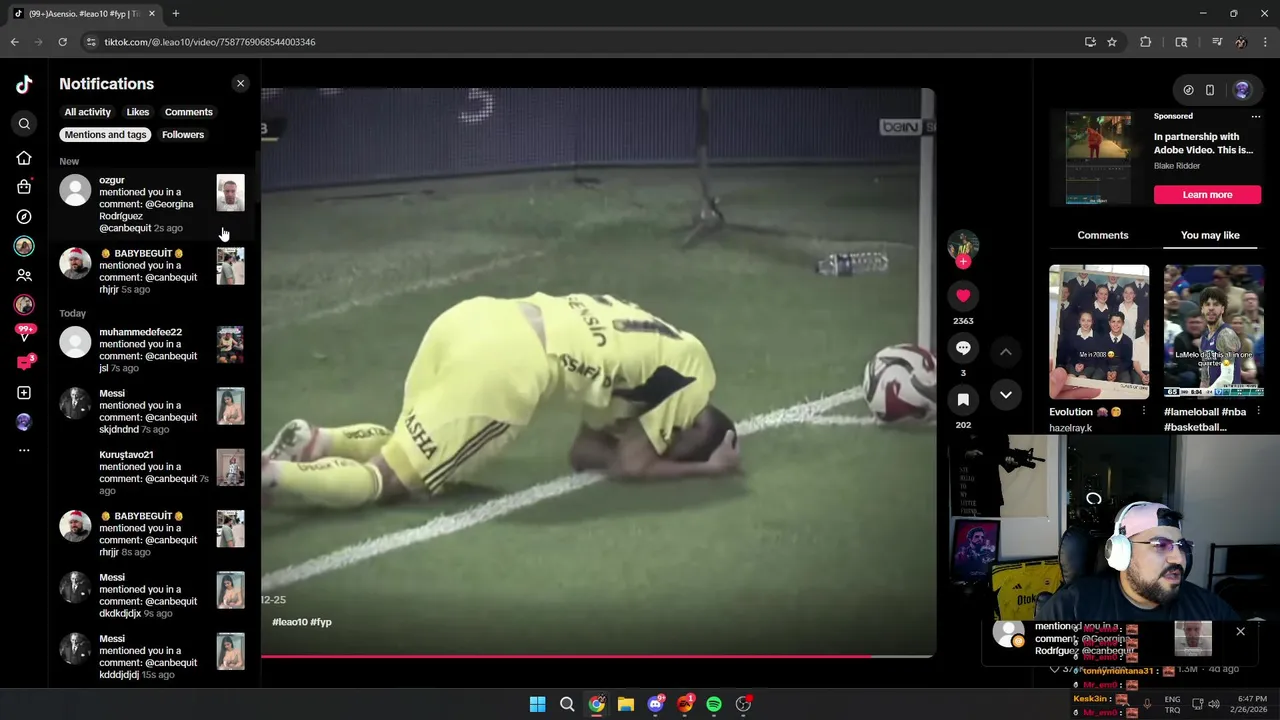Save video with the bookmark button

point(963,400)
